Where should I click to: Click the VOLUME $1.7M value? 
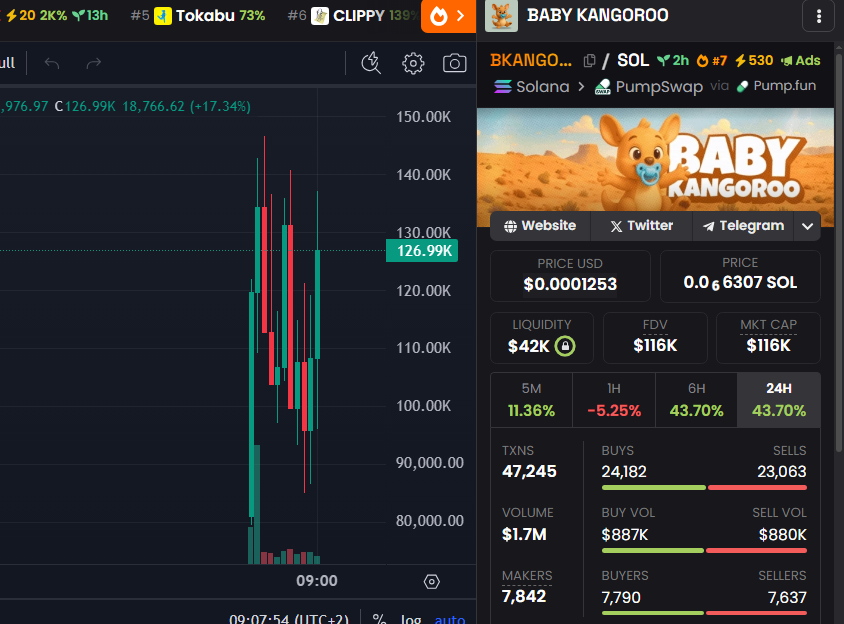click(524, 535)
